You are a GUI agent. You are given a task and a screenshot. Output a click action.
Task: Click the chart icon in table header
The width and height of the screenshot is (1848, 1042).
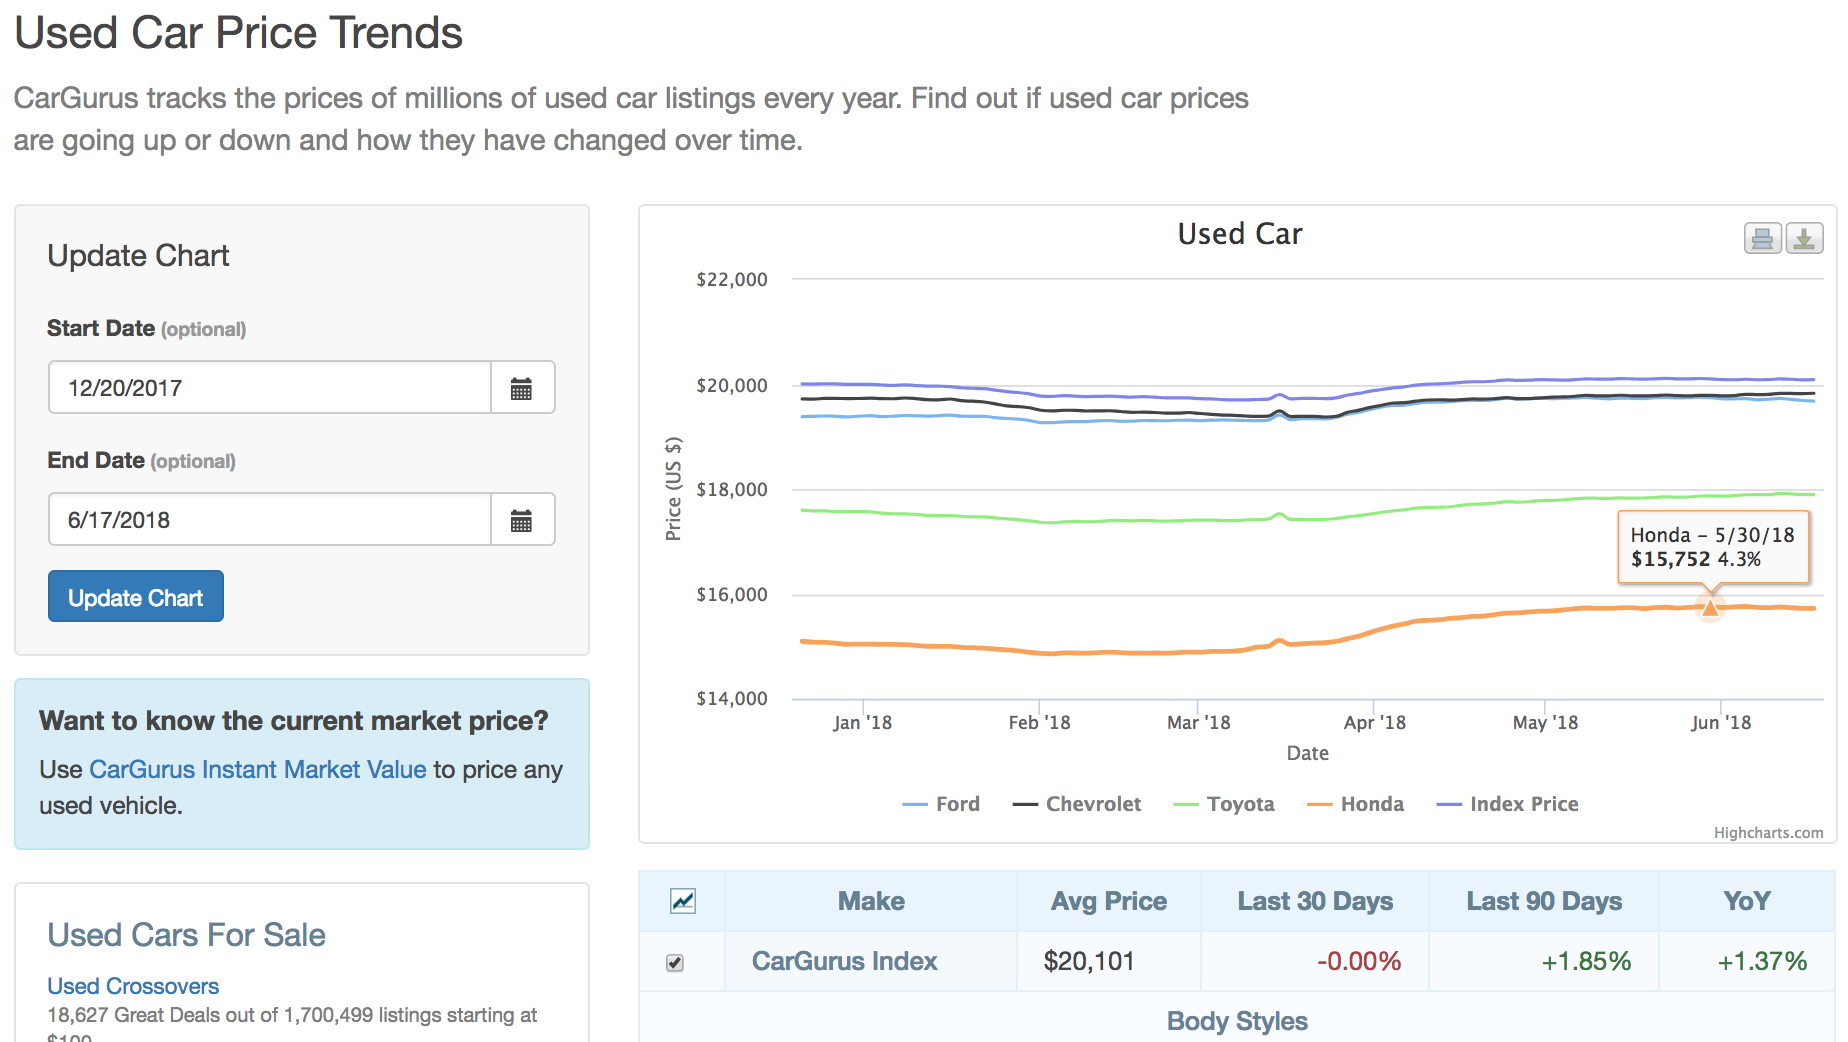coord(683,901)
